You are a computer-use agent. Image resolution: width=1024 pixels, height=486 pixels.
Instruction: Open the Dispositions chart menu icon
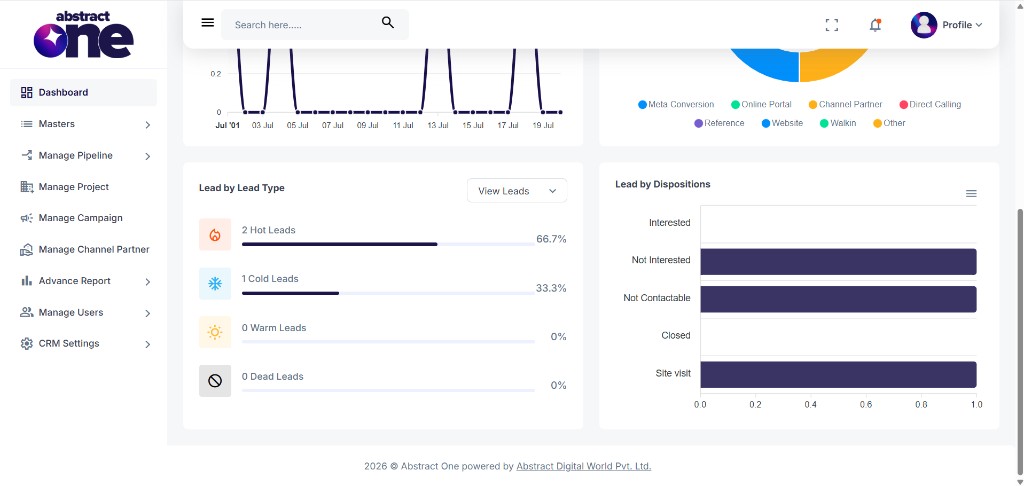971,193
